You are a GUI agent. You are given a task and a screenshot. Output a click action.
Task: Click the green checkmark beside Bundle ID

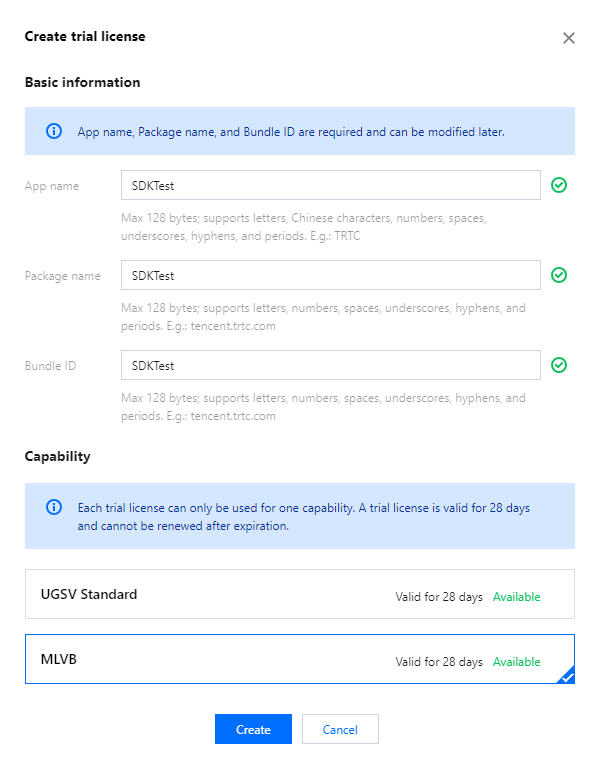tap(559, 365)
